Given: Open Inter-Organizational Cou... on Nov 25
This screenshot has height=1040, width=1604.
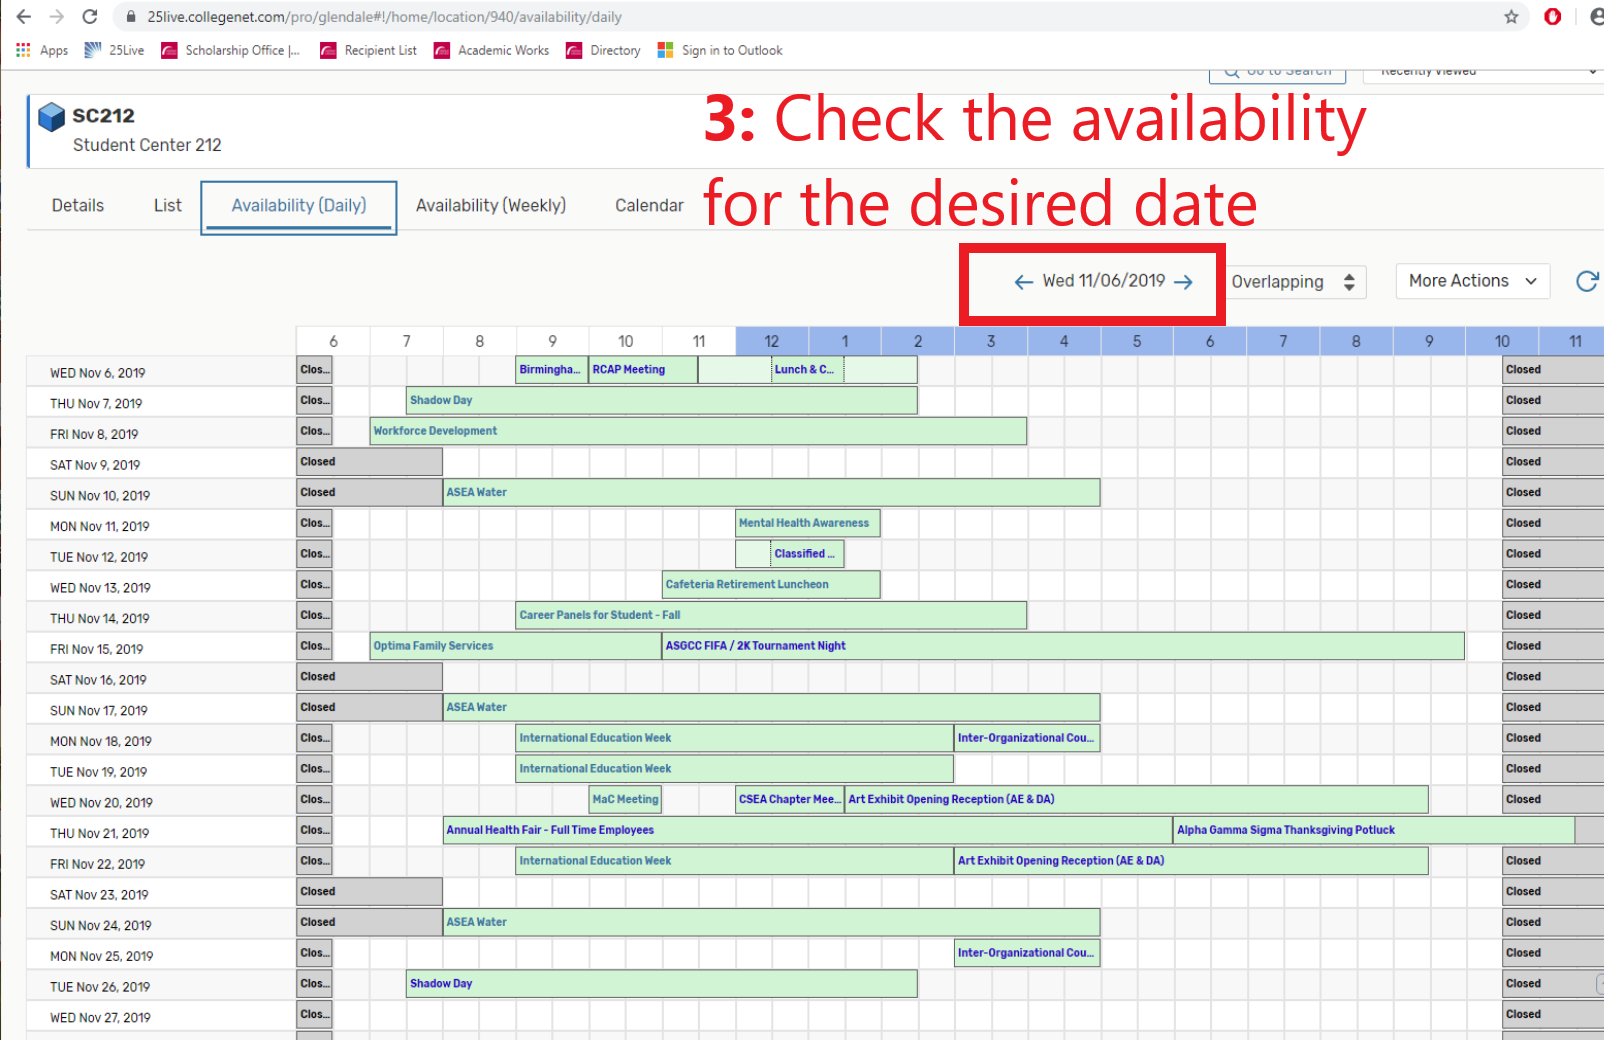Looking at the screenshot, I should pyautogui.click(x=1027, y=953).
